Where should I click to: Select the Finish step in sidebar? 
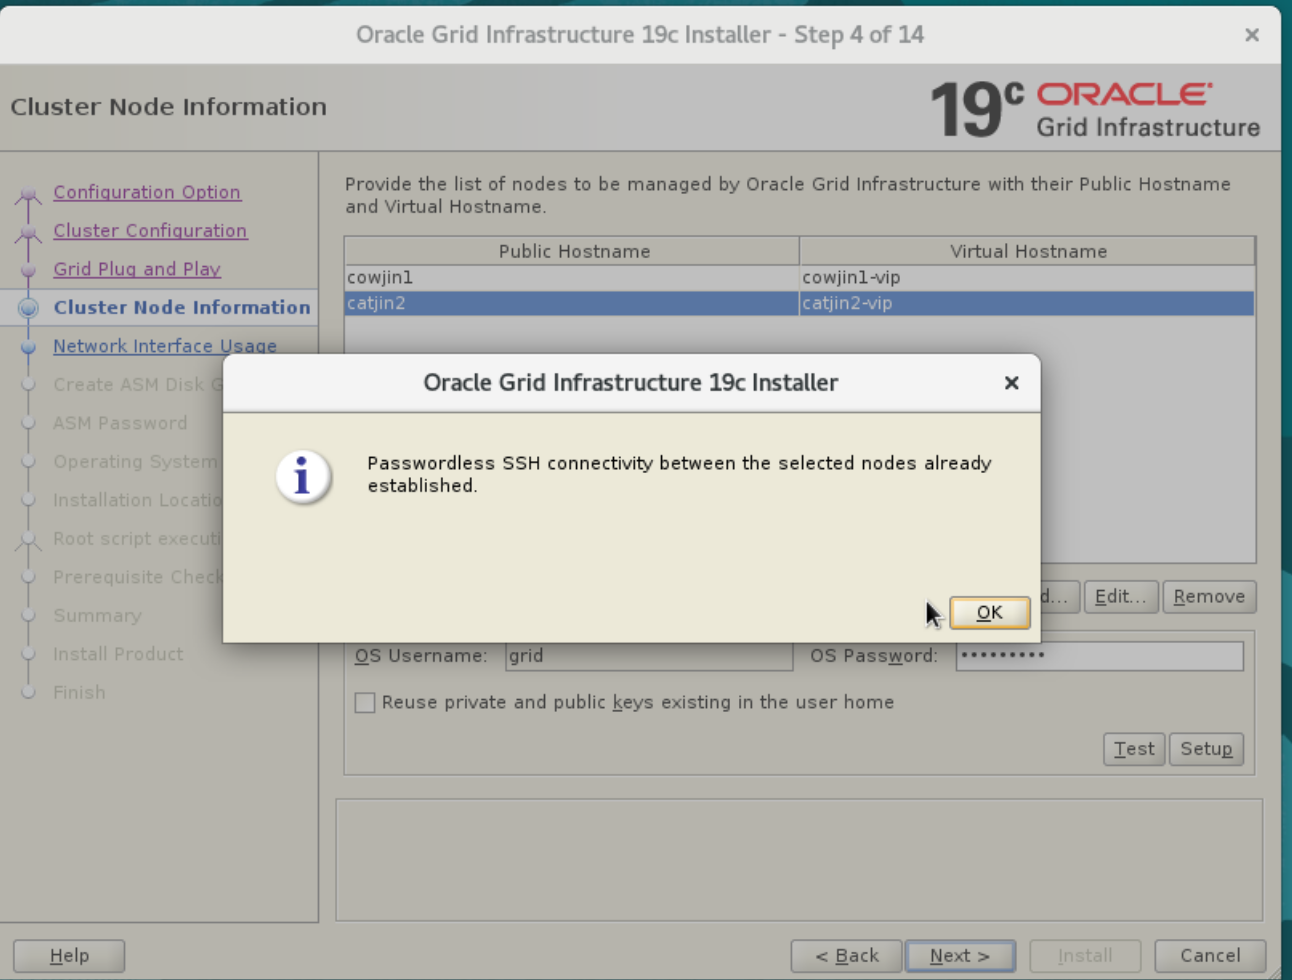click(79, 692)
